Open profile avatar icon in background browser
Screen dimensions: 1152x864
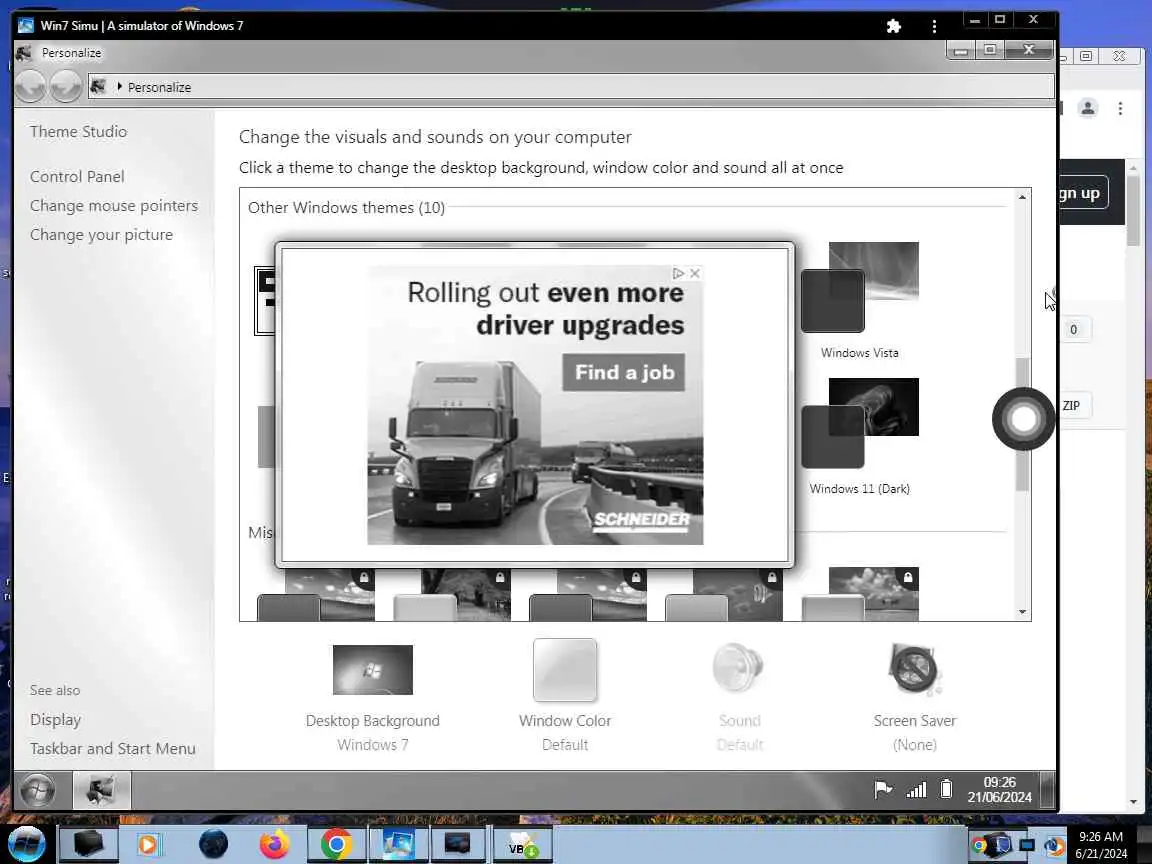pyautogui.click(x=1087, y=109)
